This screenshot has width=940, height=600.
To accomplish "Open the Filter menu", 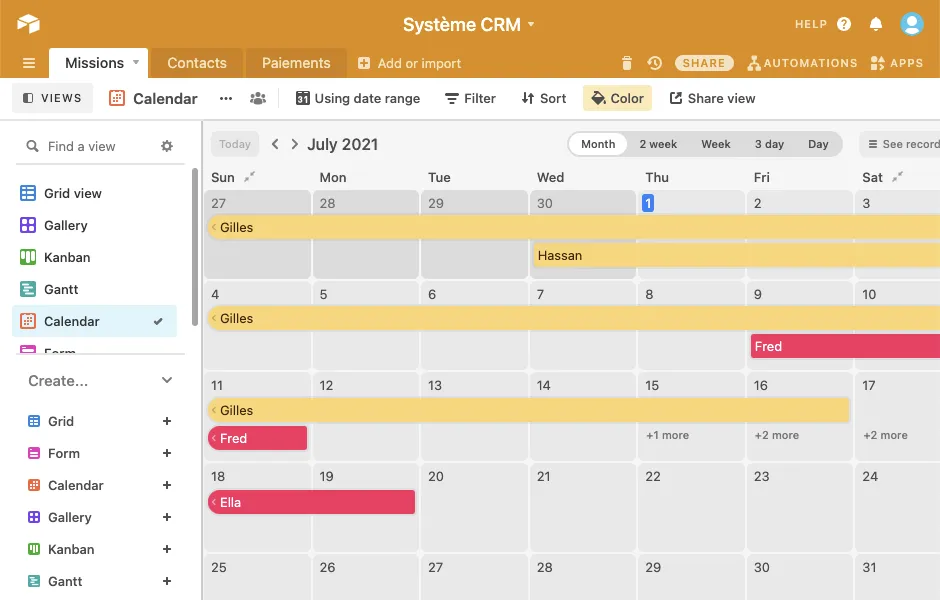I will pos(471,98).
